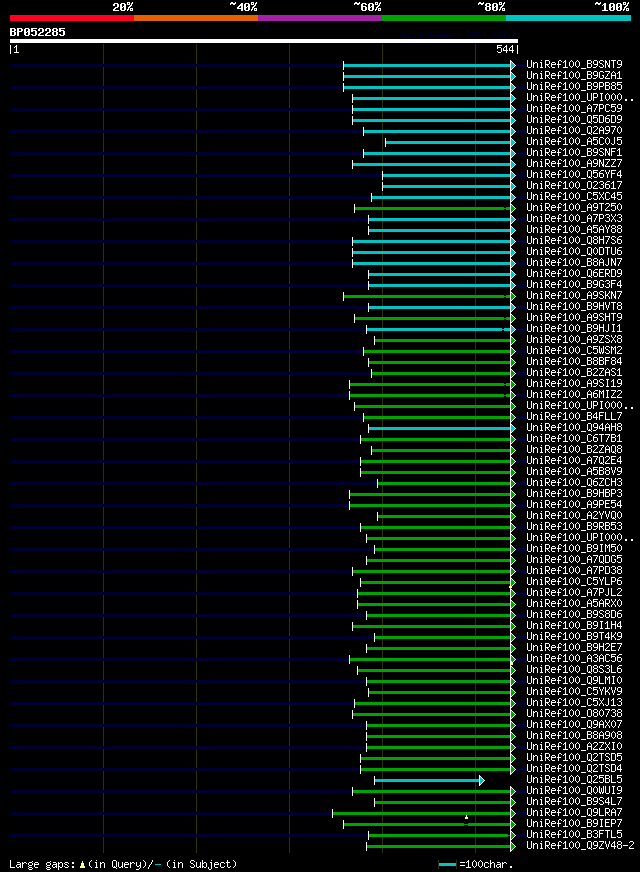
Task: Click the UniRef100_A5C0J5 hit name
Action: pos(574,142)
